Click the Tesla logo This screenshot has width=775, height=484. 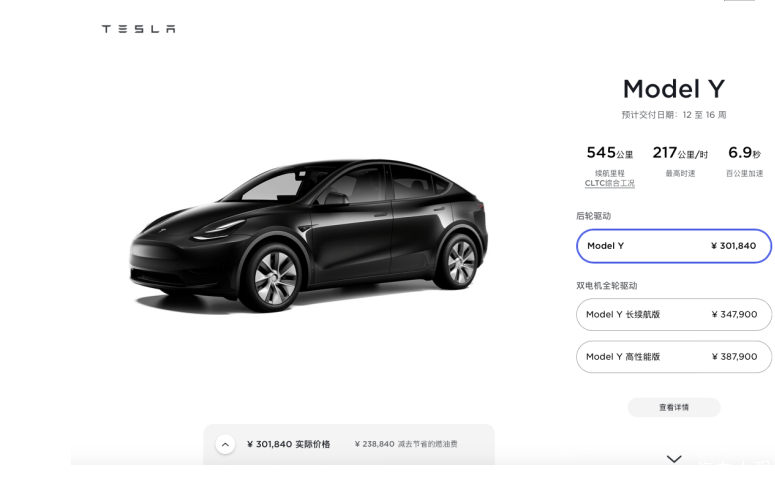coord(138,29)
